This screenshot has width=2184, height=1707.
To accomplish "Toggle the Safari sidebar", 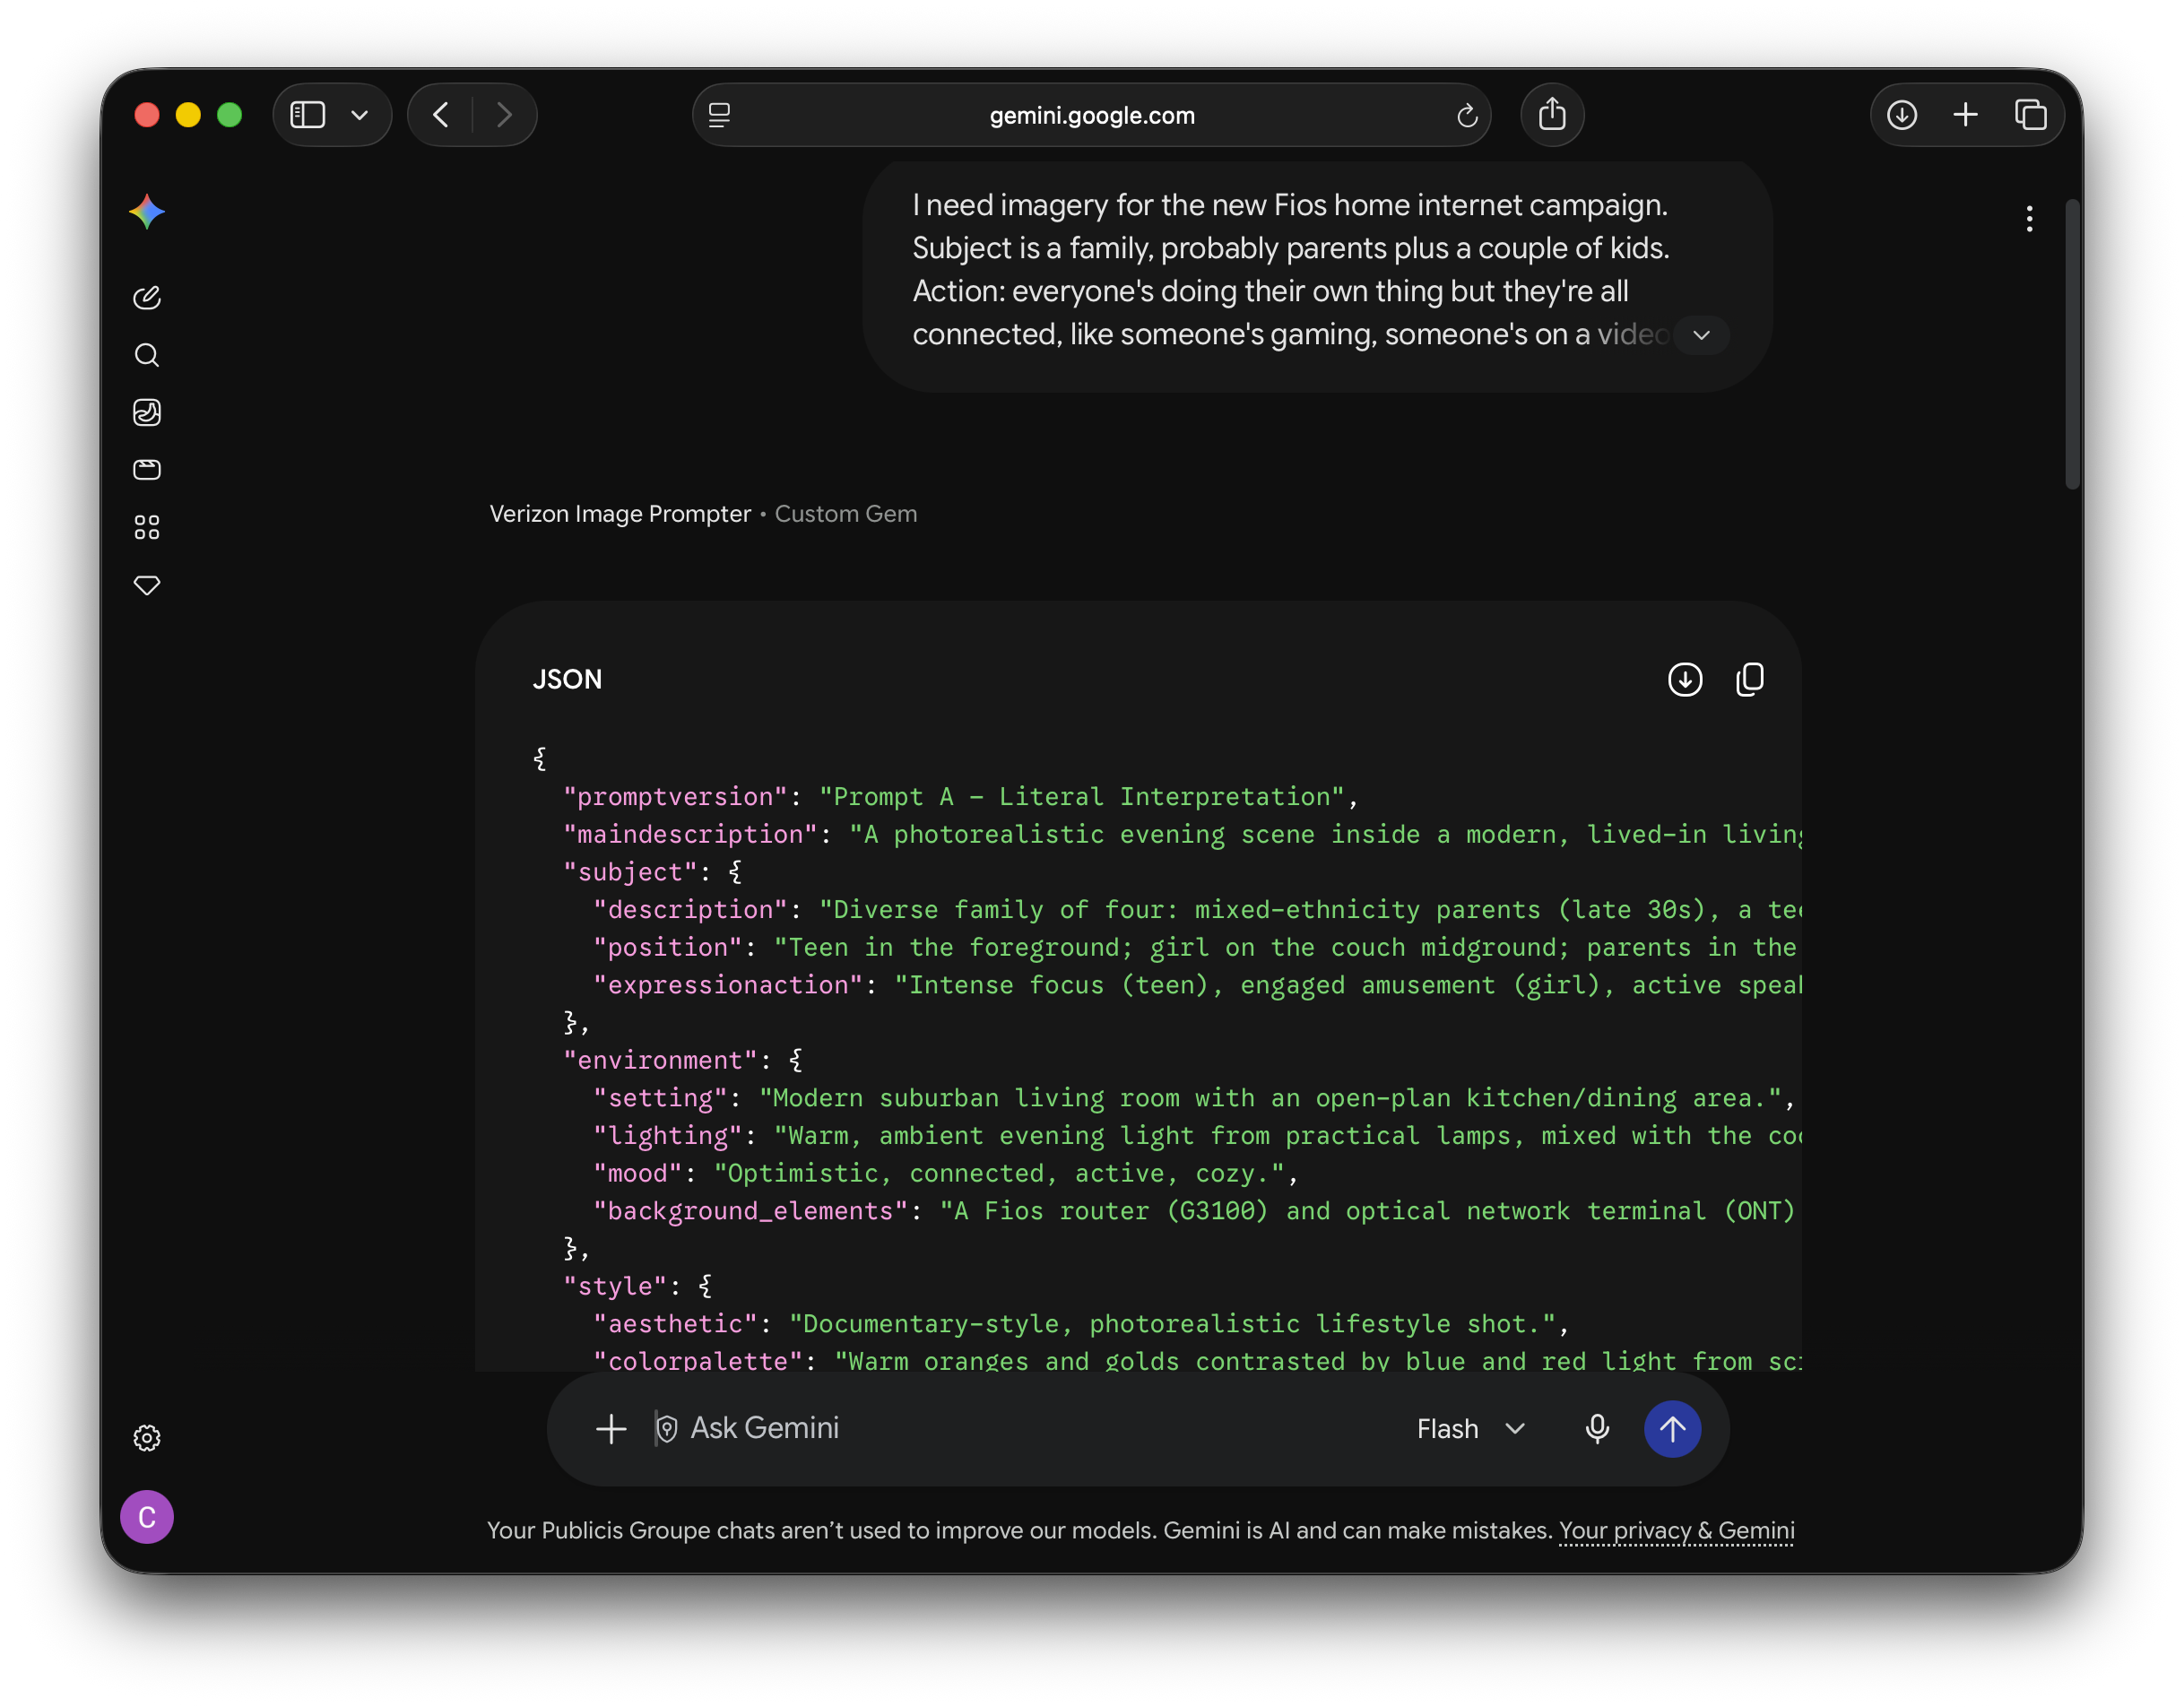I will click(308, 115).
